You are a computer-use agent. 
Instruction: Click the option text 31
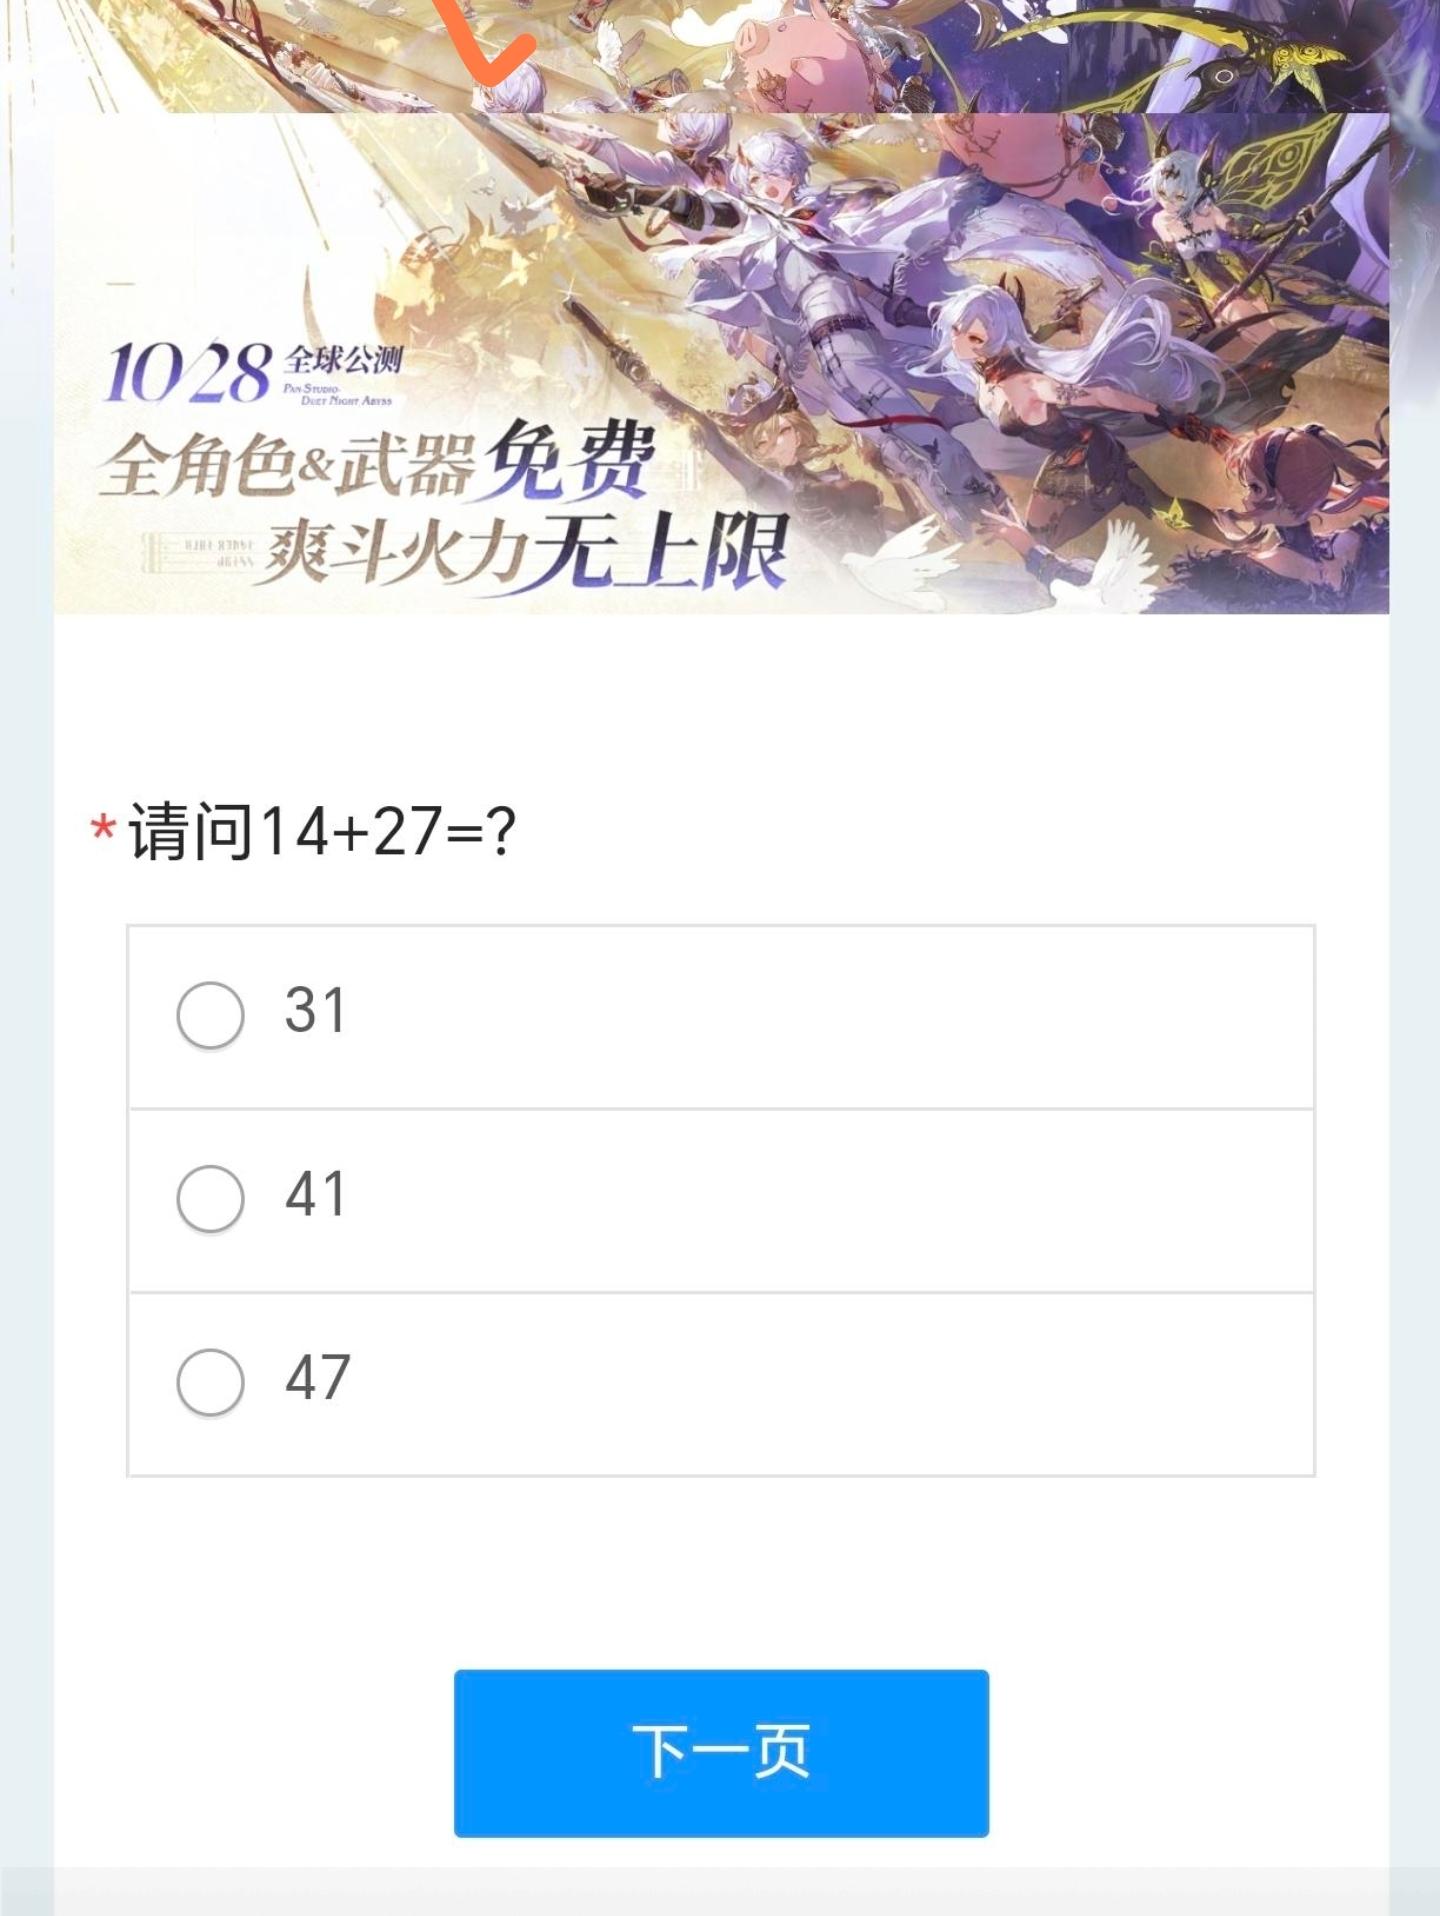(x=316, y=1010)
